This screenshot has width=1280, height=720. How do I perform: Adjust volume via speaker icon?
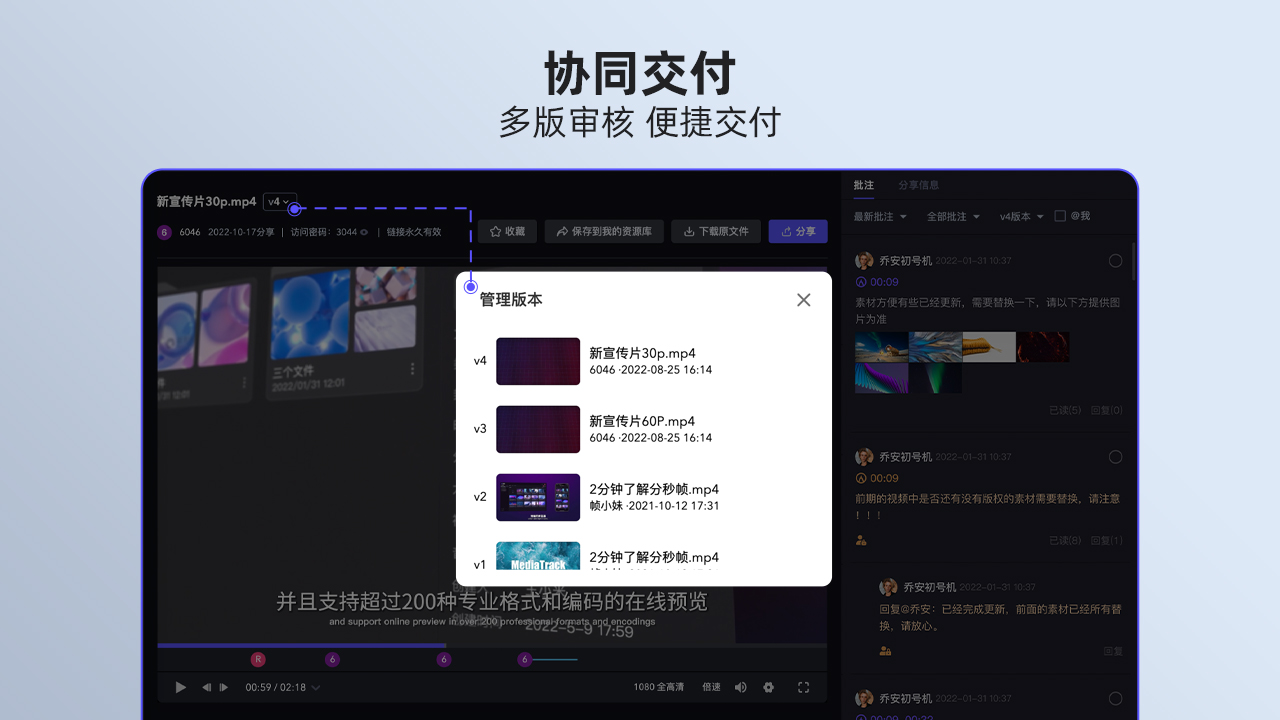coord(740,687)
